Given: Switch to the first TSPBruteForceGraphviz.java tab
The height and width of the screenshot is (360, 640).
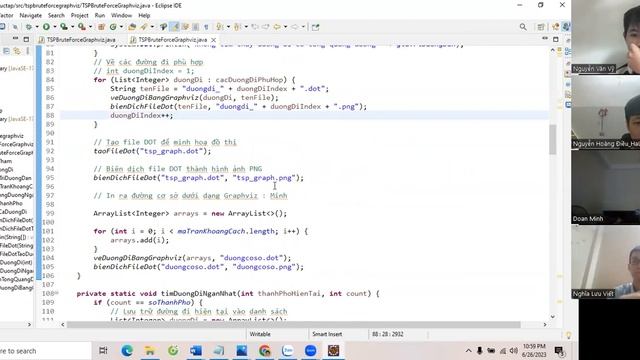Looking at the screenshot, I should pyautogui.click(x=77, y=40).
